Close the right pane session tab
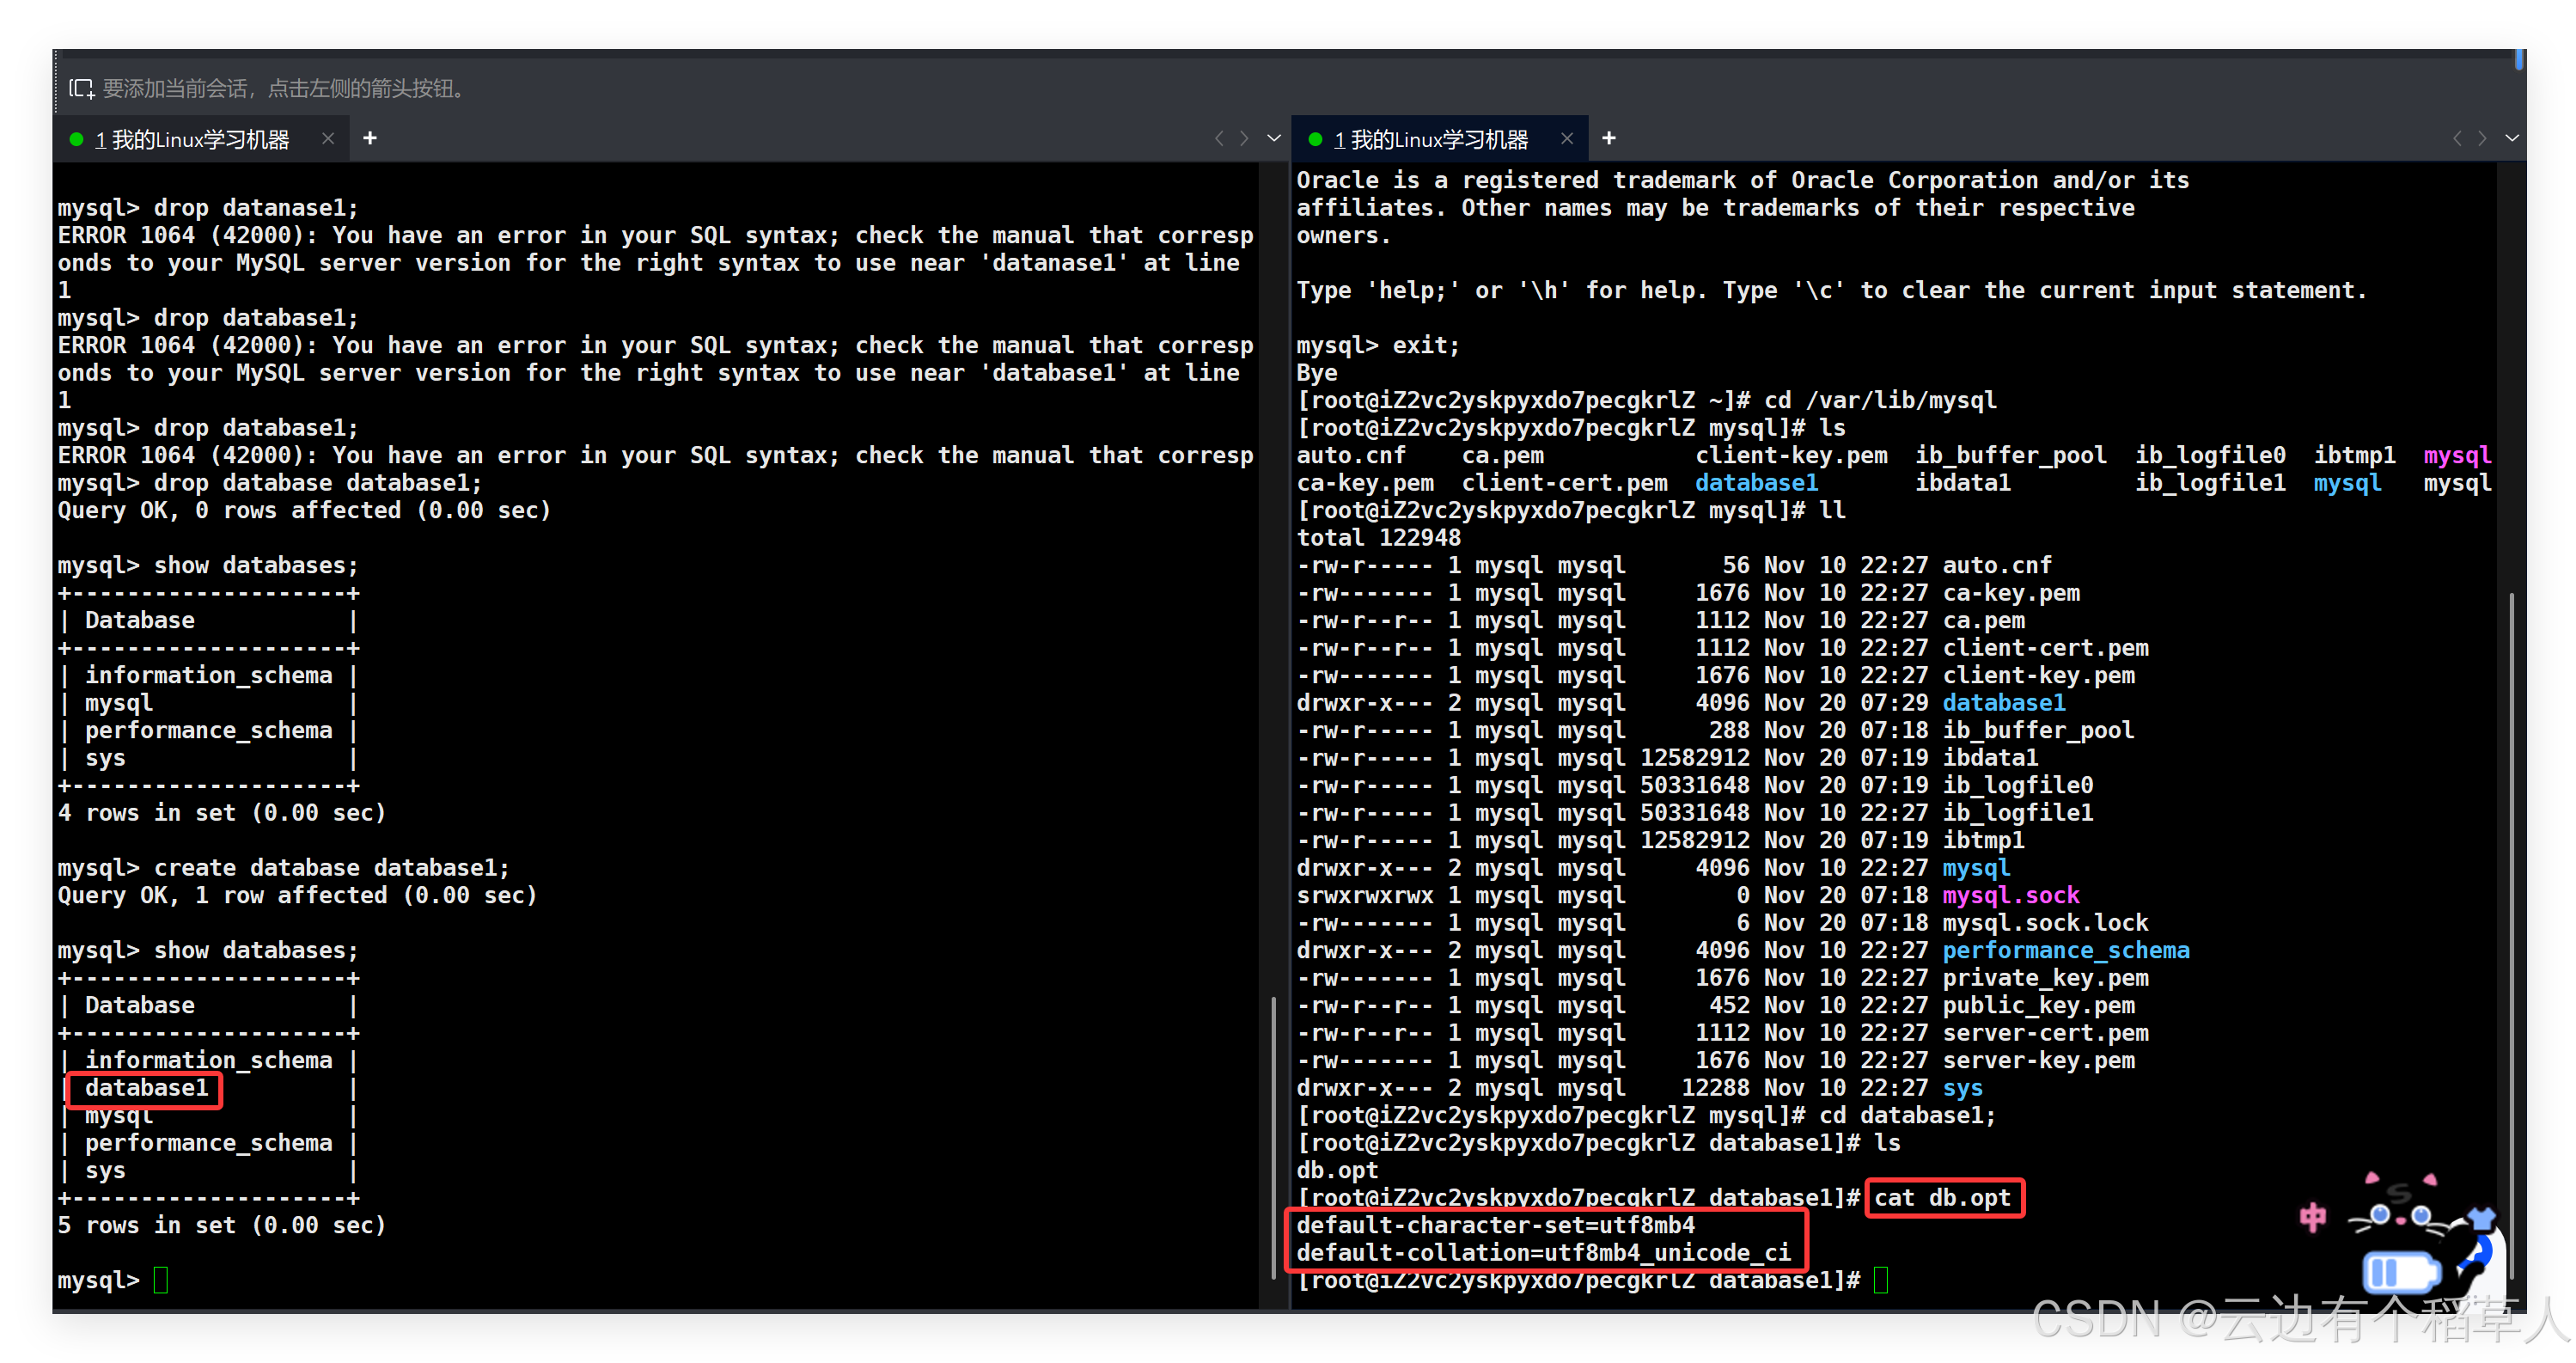Screen dimensions: 2576x1363 coord(1566,139)
